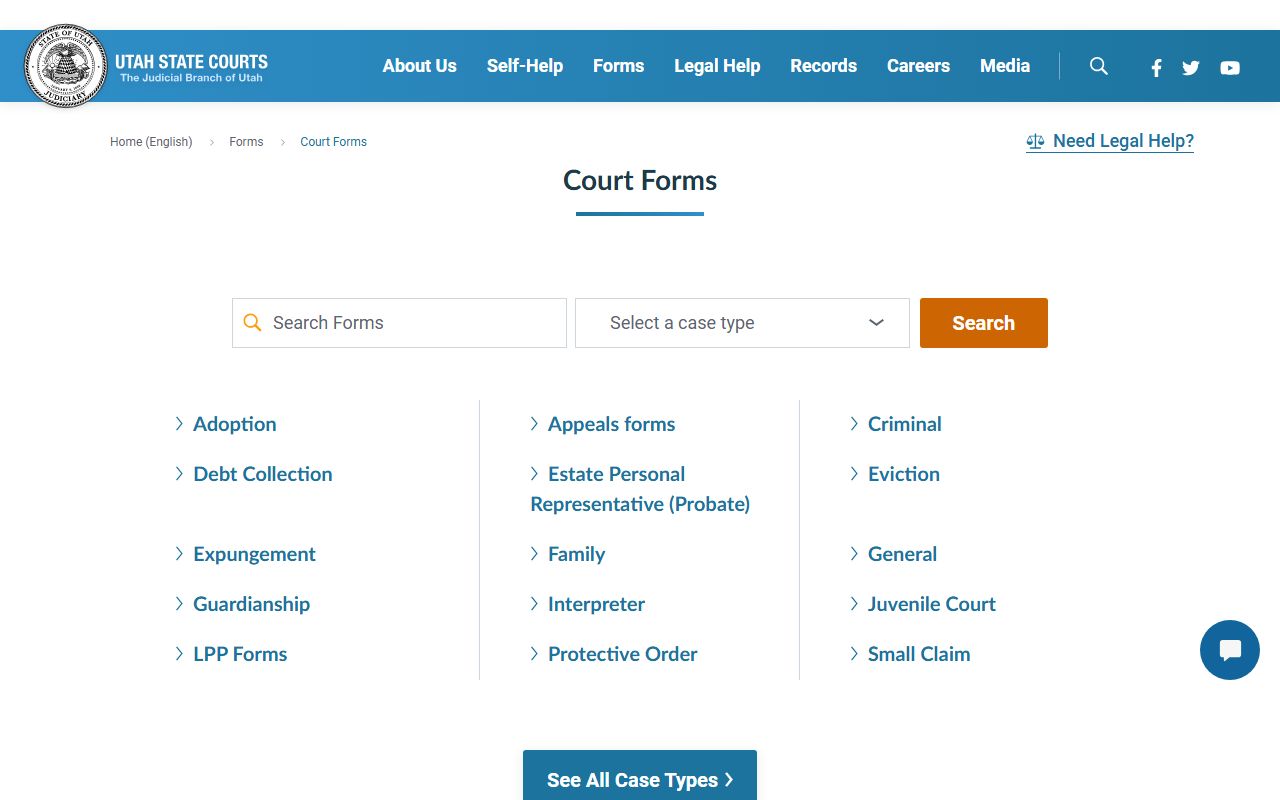Open Estate Personal Representative (Probate) forms
This screenshot has width=1280, height=800.
[x=640, y=489]
